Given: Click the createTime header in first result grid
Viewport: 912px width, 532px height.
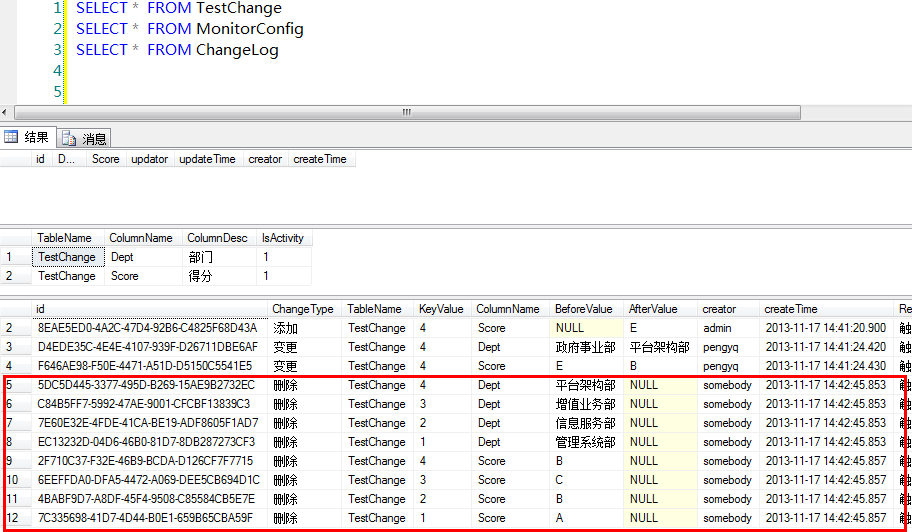Looking at the screenshot, I should click(320, 159).
